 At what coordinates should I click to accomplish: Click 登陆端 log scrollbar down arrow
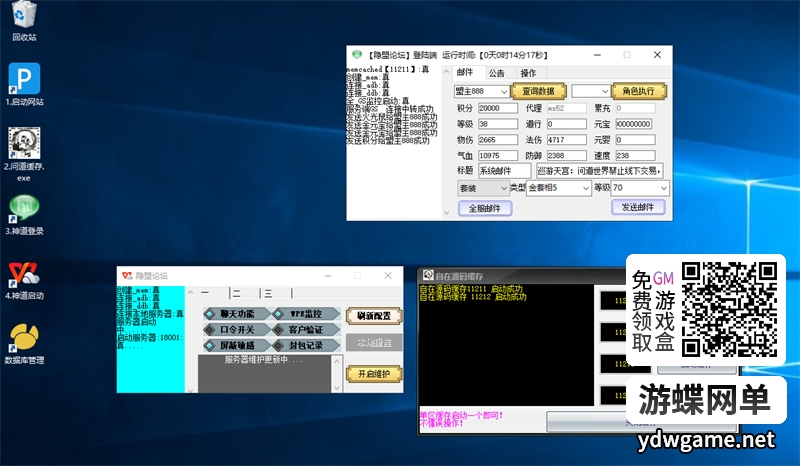pos(446,212)
